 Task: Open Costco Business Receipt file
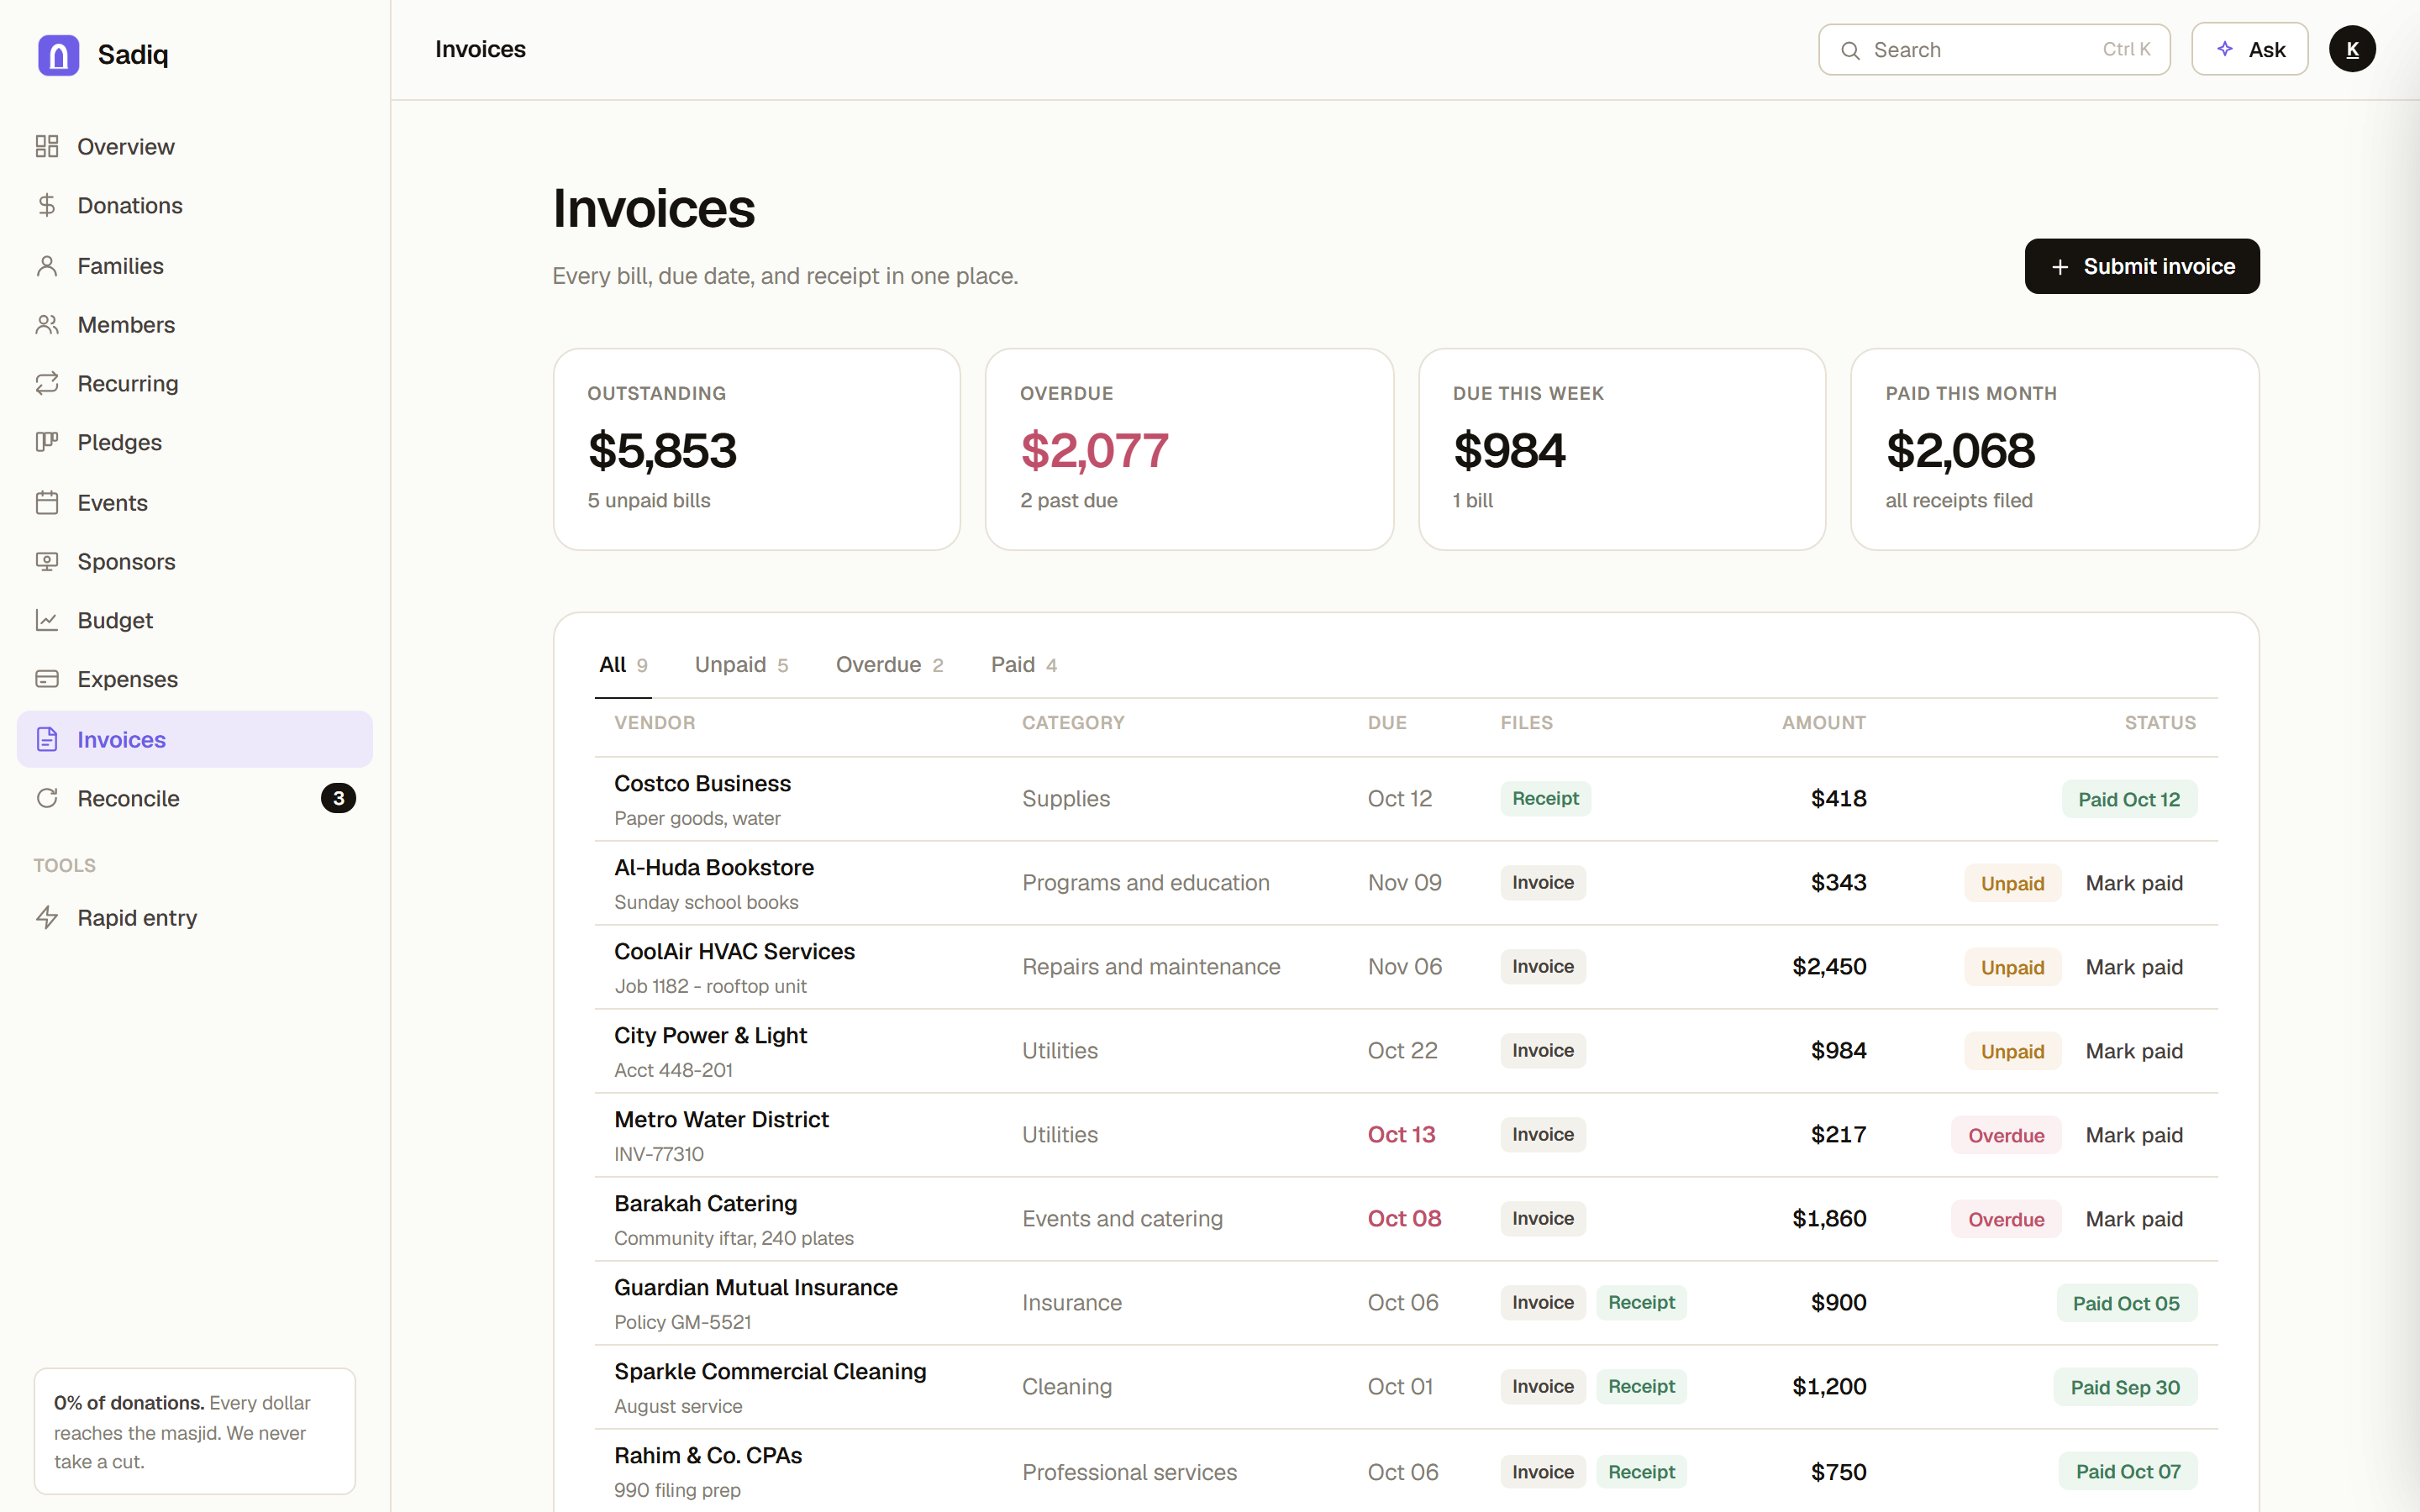pyautogui.click(x=1545, y=799)
